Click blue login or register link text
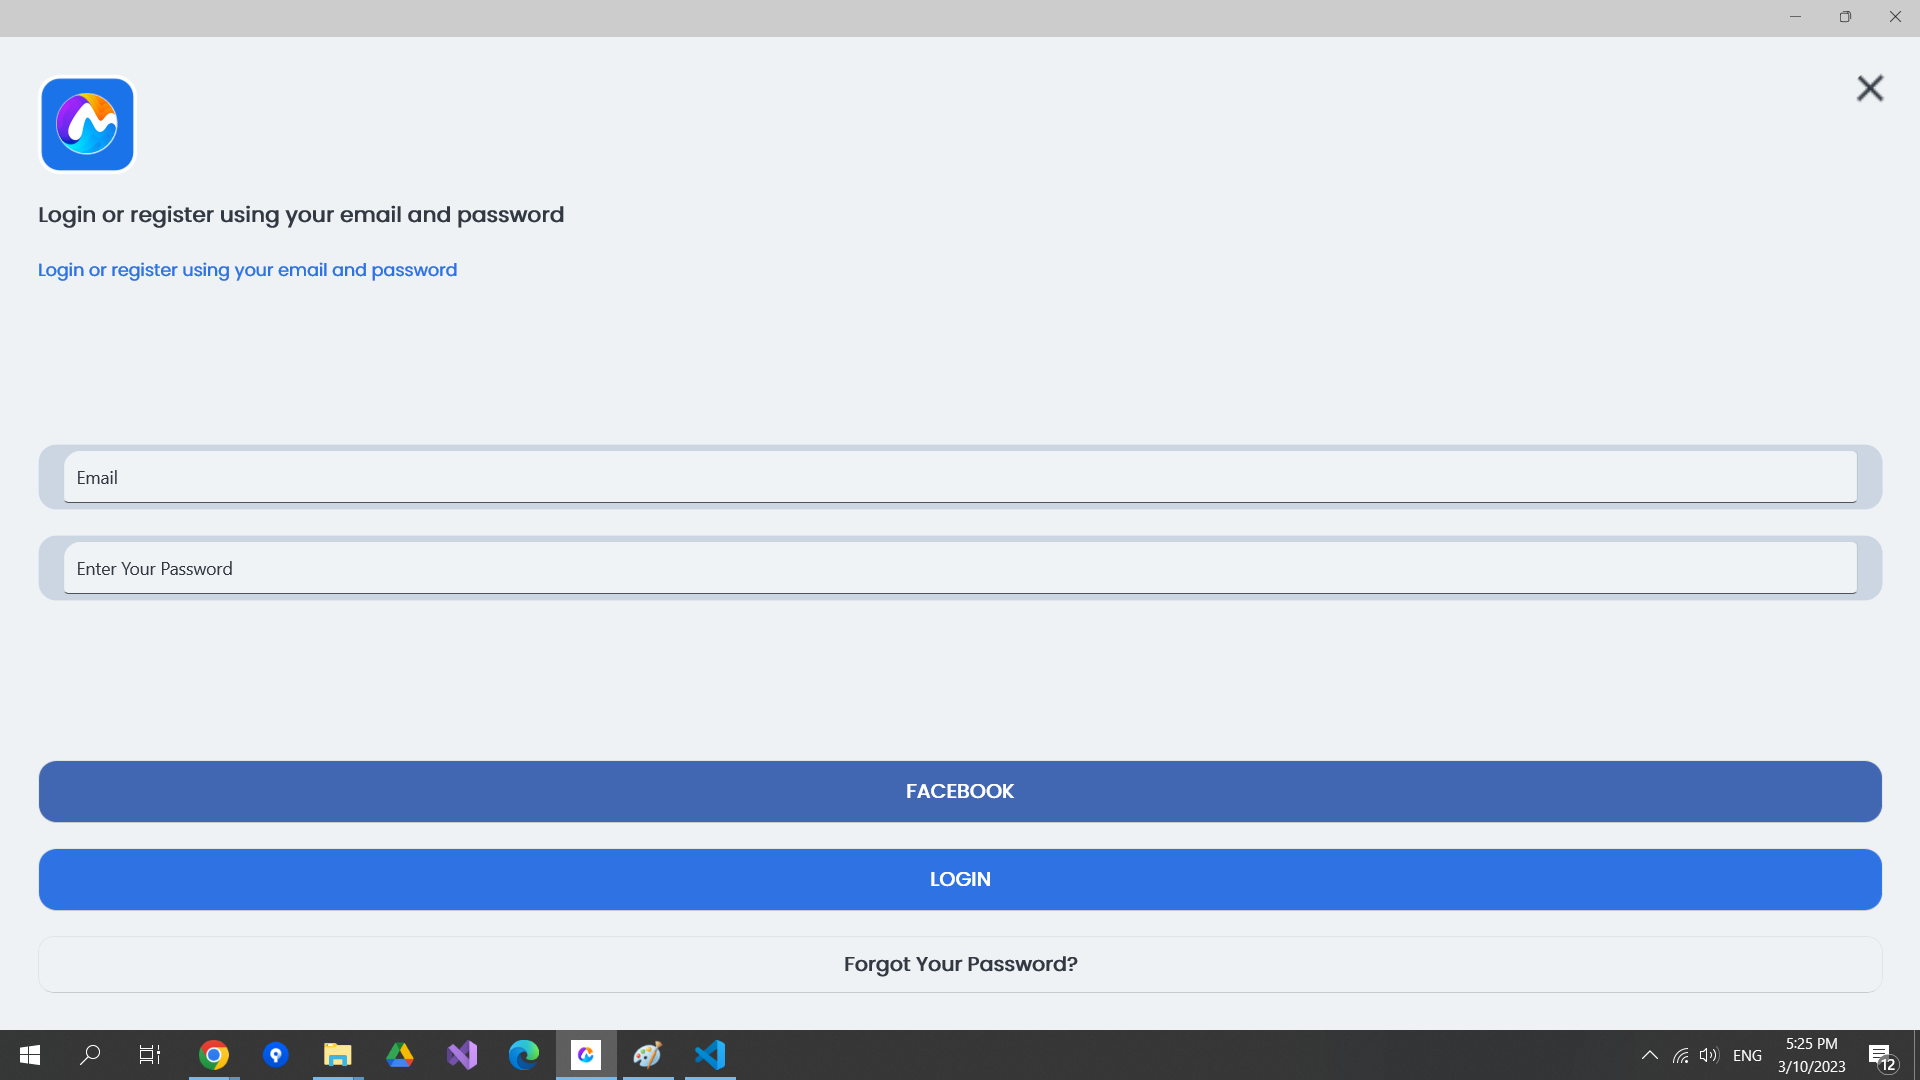 [247, 270]
